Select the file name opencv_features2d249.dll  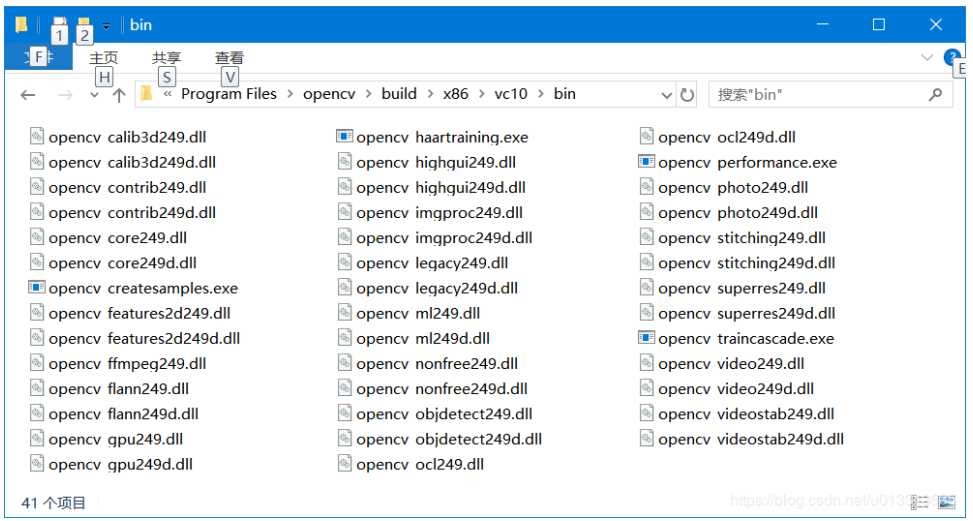point(139,313)
